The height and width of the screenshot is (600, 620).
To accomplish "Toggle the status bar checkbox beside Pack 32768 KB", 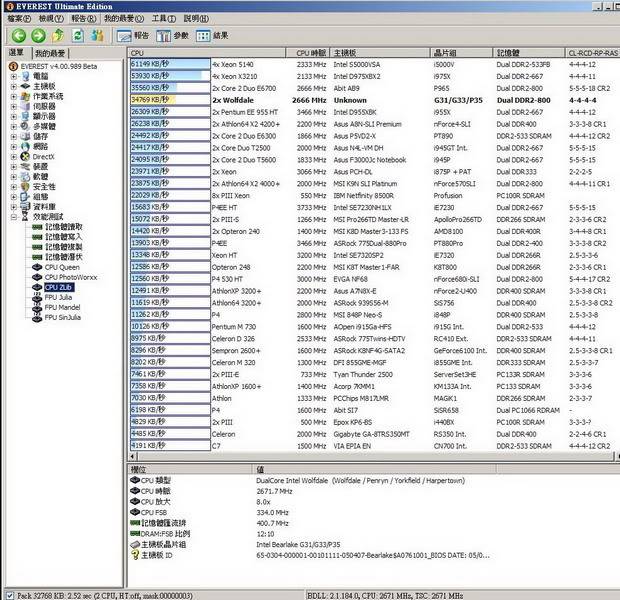I will [x=10, y=595].
